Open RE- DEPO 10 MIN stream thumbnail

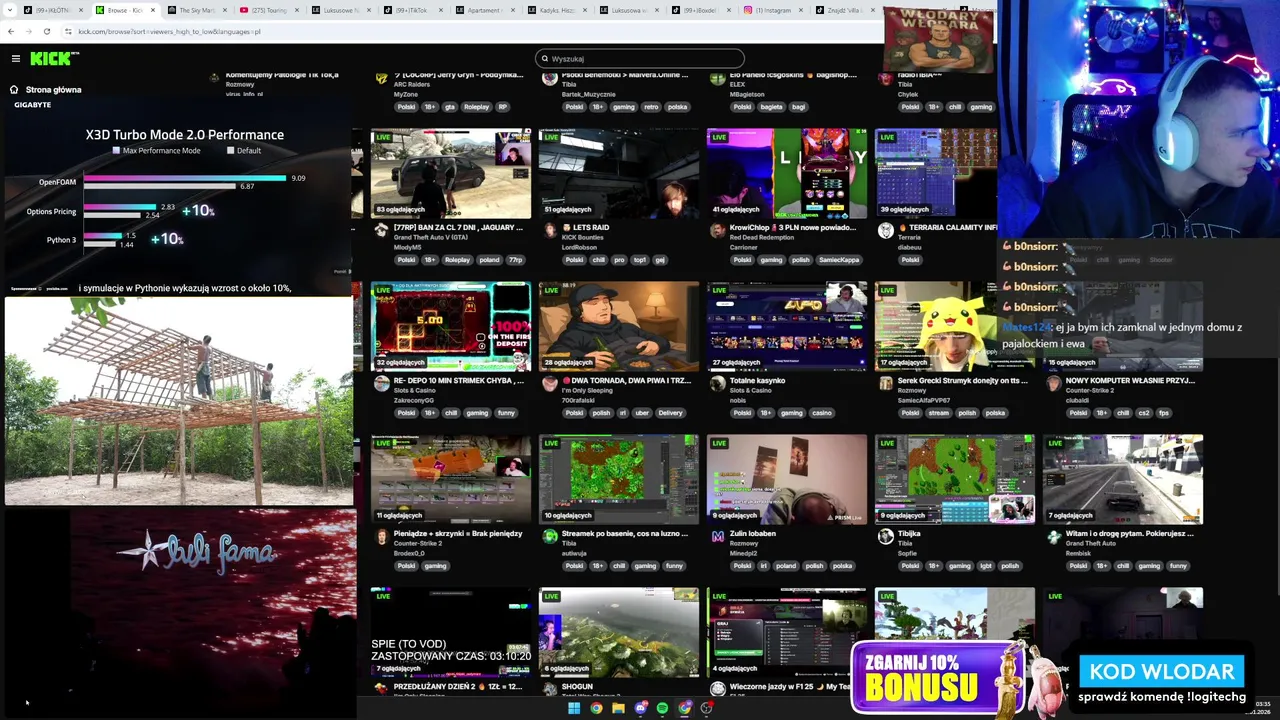(x=451, y=326)
